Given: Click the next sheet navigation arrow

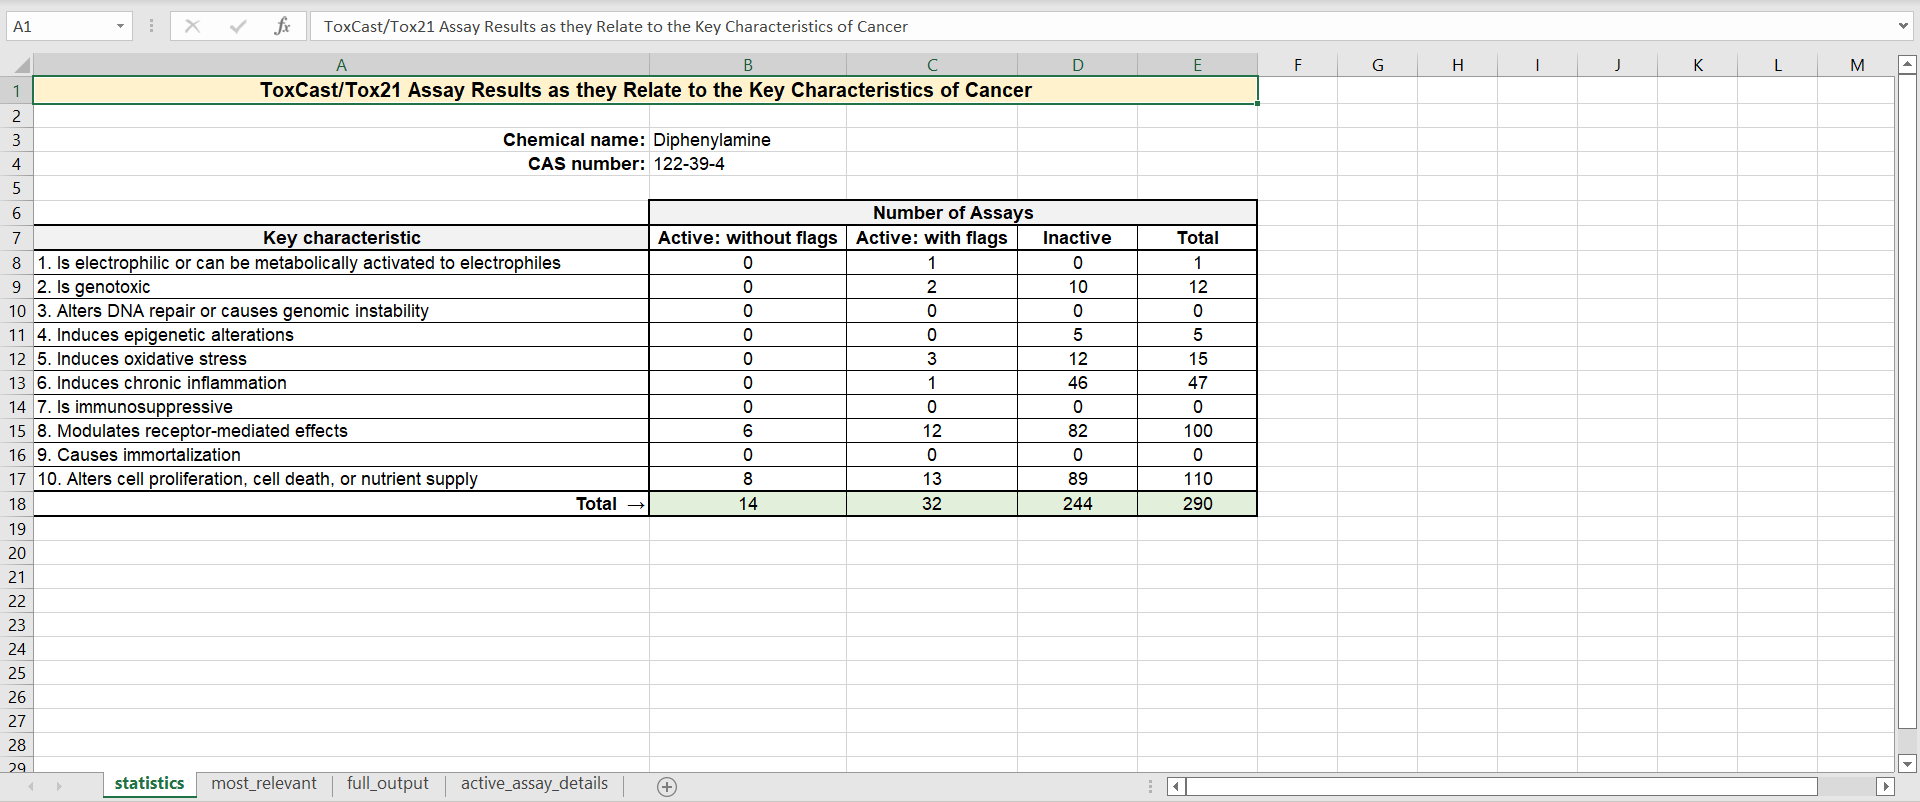Looking at the screenshot, I should [x=59, y=786].
